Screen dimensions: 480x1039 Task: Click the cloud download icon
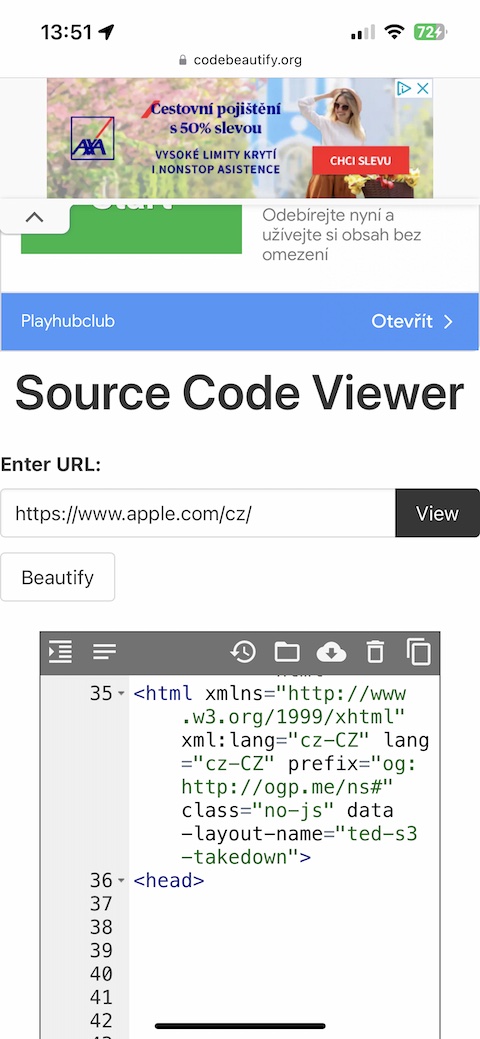pyautogui.click(x=331, y=653)
